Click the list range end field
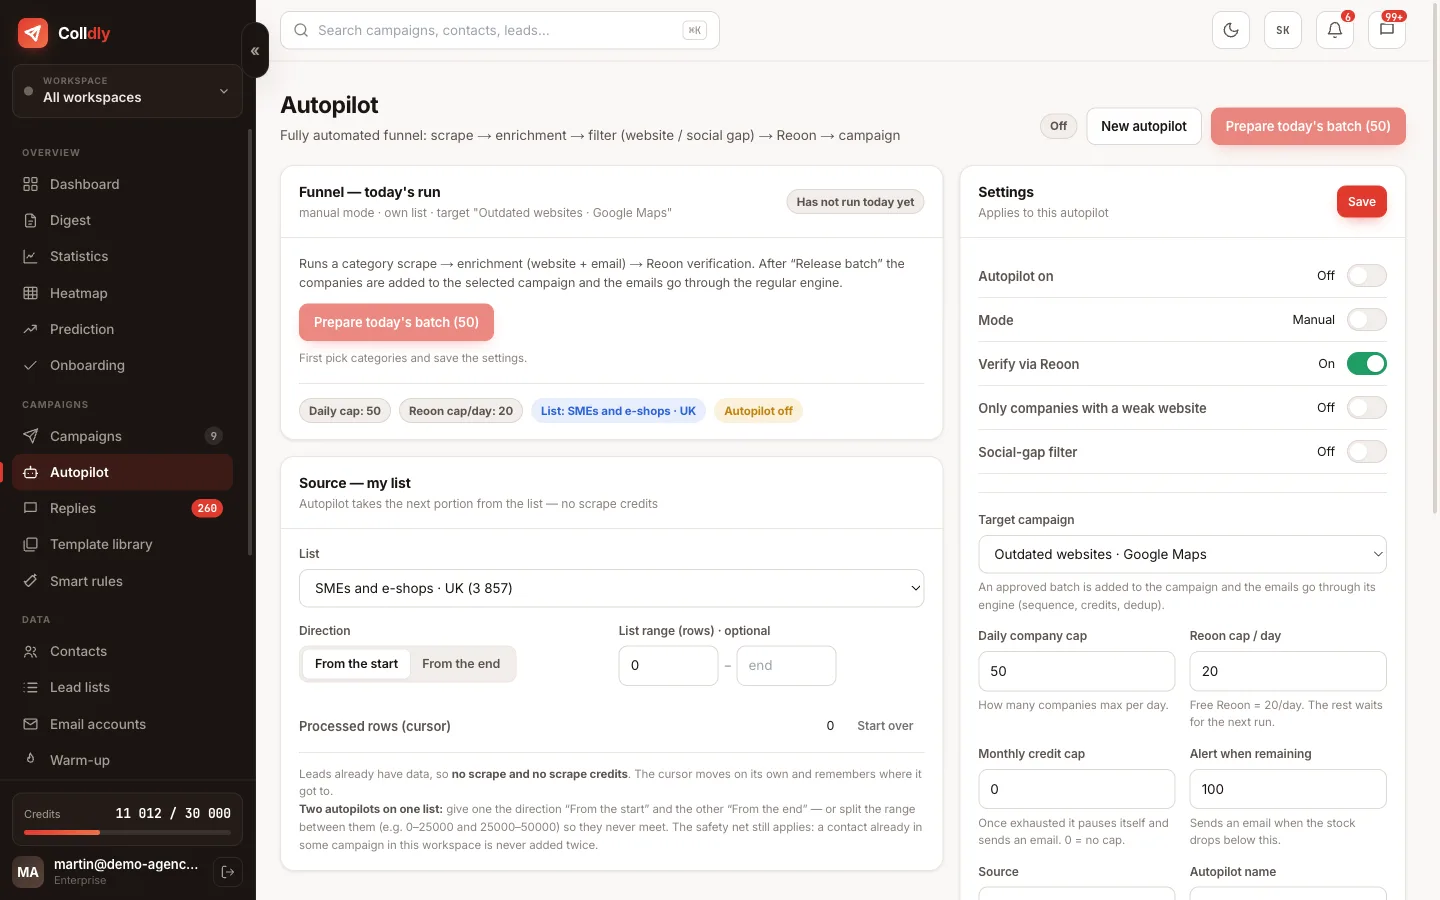This screenshot has height=900, width=1440. [786, 665]
